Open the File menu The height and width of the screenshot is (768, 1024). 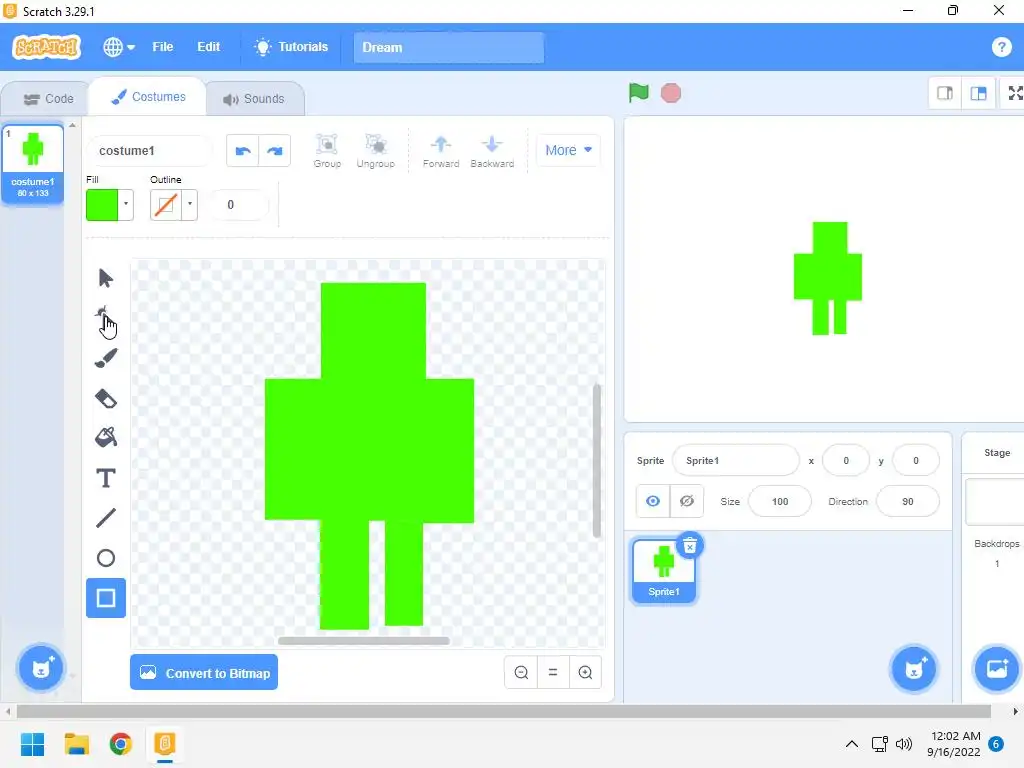tap(163, 47)
